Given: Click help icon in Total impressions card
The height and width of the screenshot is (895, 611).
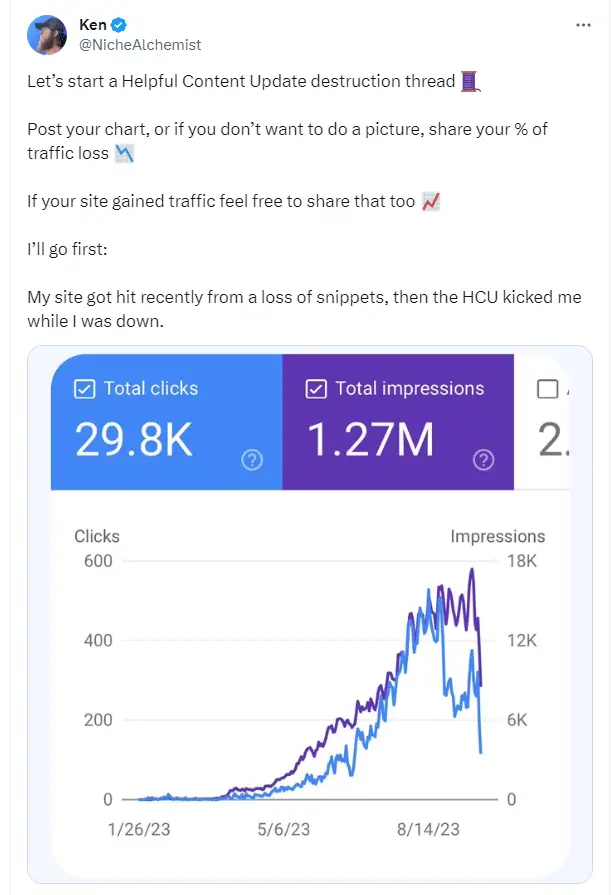Looking at the screenshot, I should (484, 459).
